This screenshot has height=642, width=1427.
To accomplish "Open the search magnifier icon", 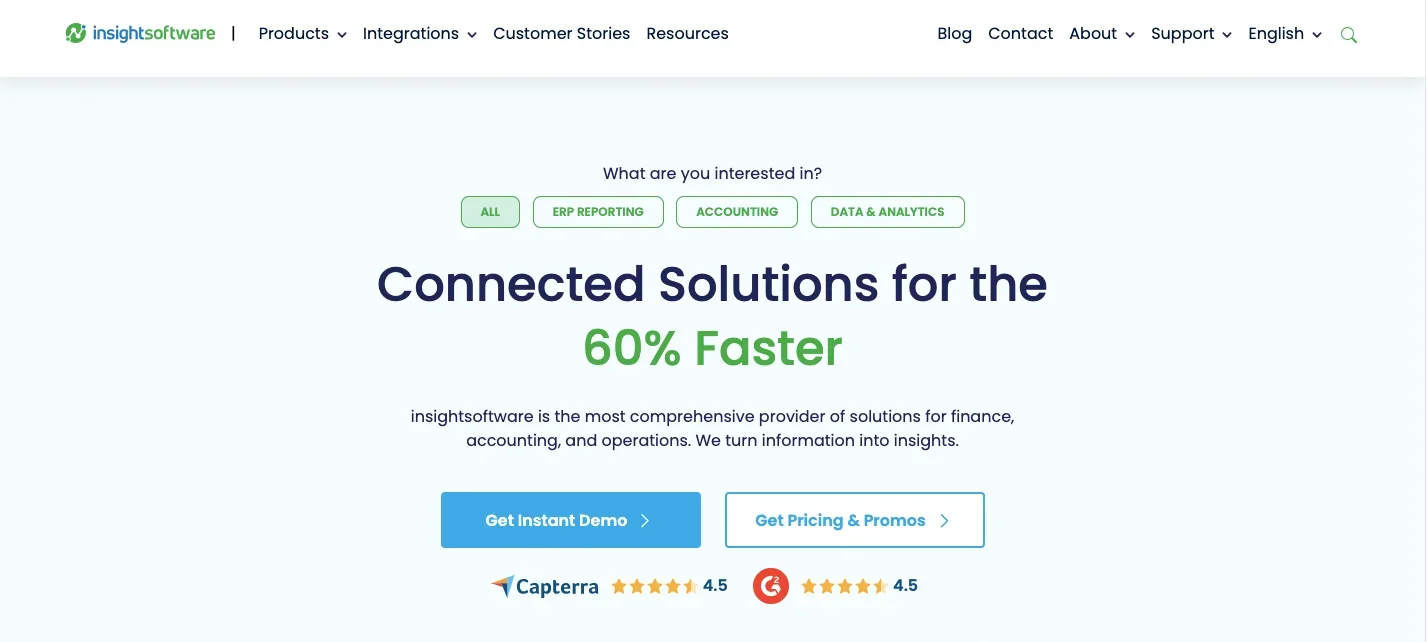I will click(x=1349, y=35).
